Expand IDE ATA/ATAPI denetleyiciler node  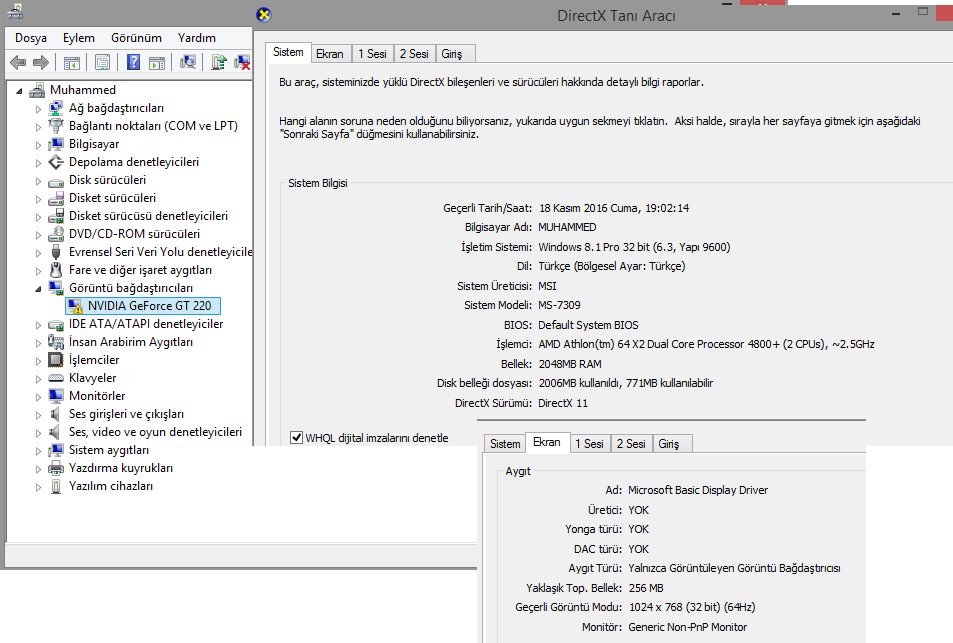tap(38, 325)
